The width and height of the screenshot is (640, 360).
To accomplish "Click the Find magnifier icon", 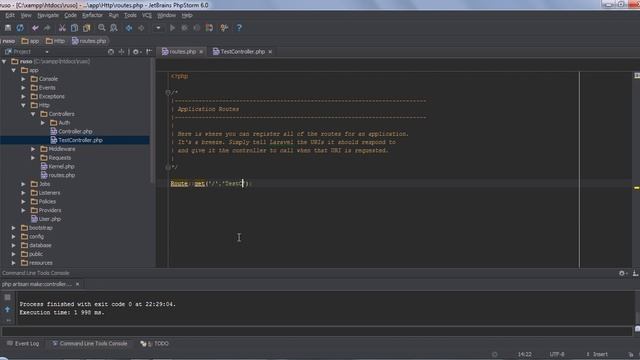I will (102, 28).
